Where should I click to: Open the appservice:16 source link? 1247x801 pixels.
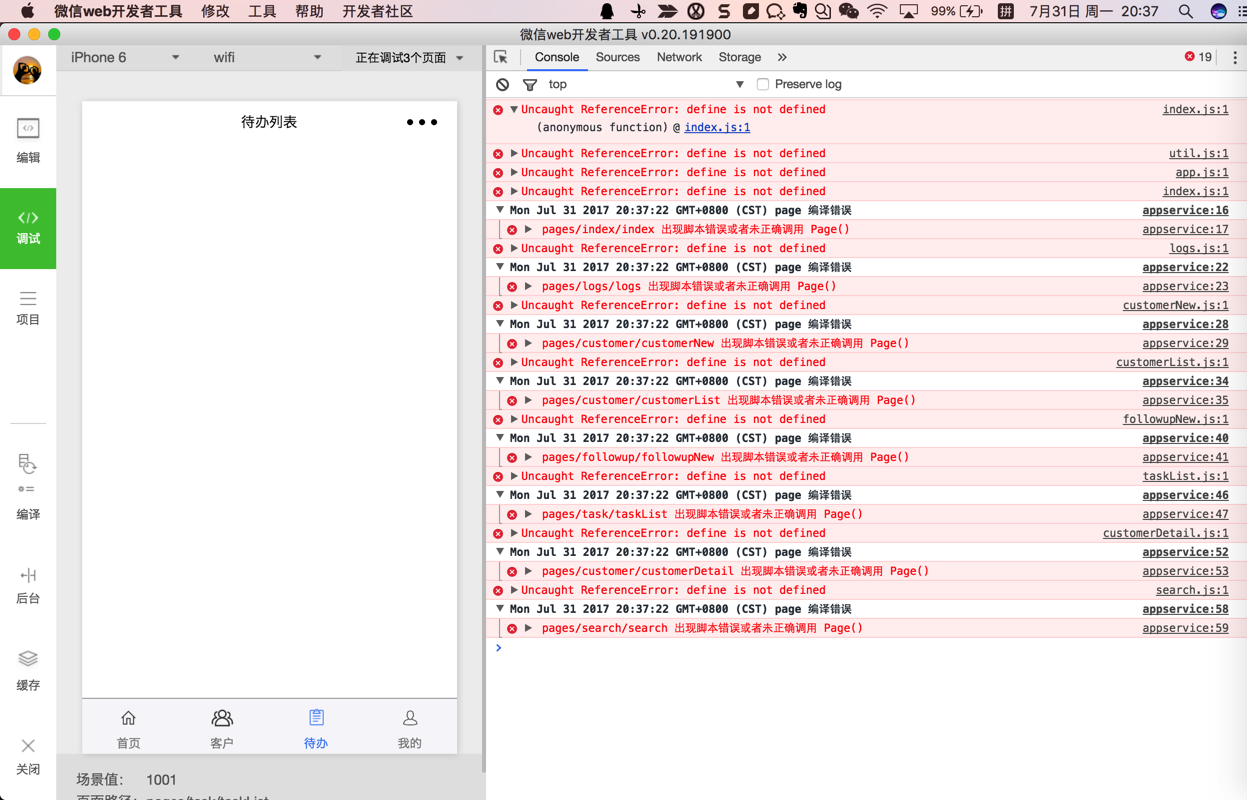click(1186, 210)
